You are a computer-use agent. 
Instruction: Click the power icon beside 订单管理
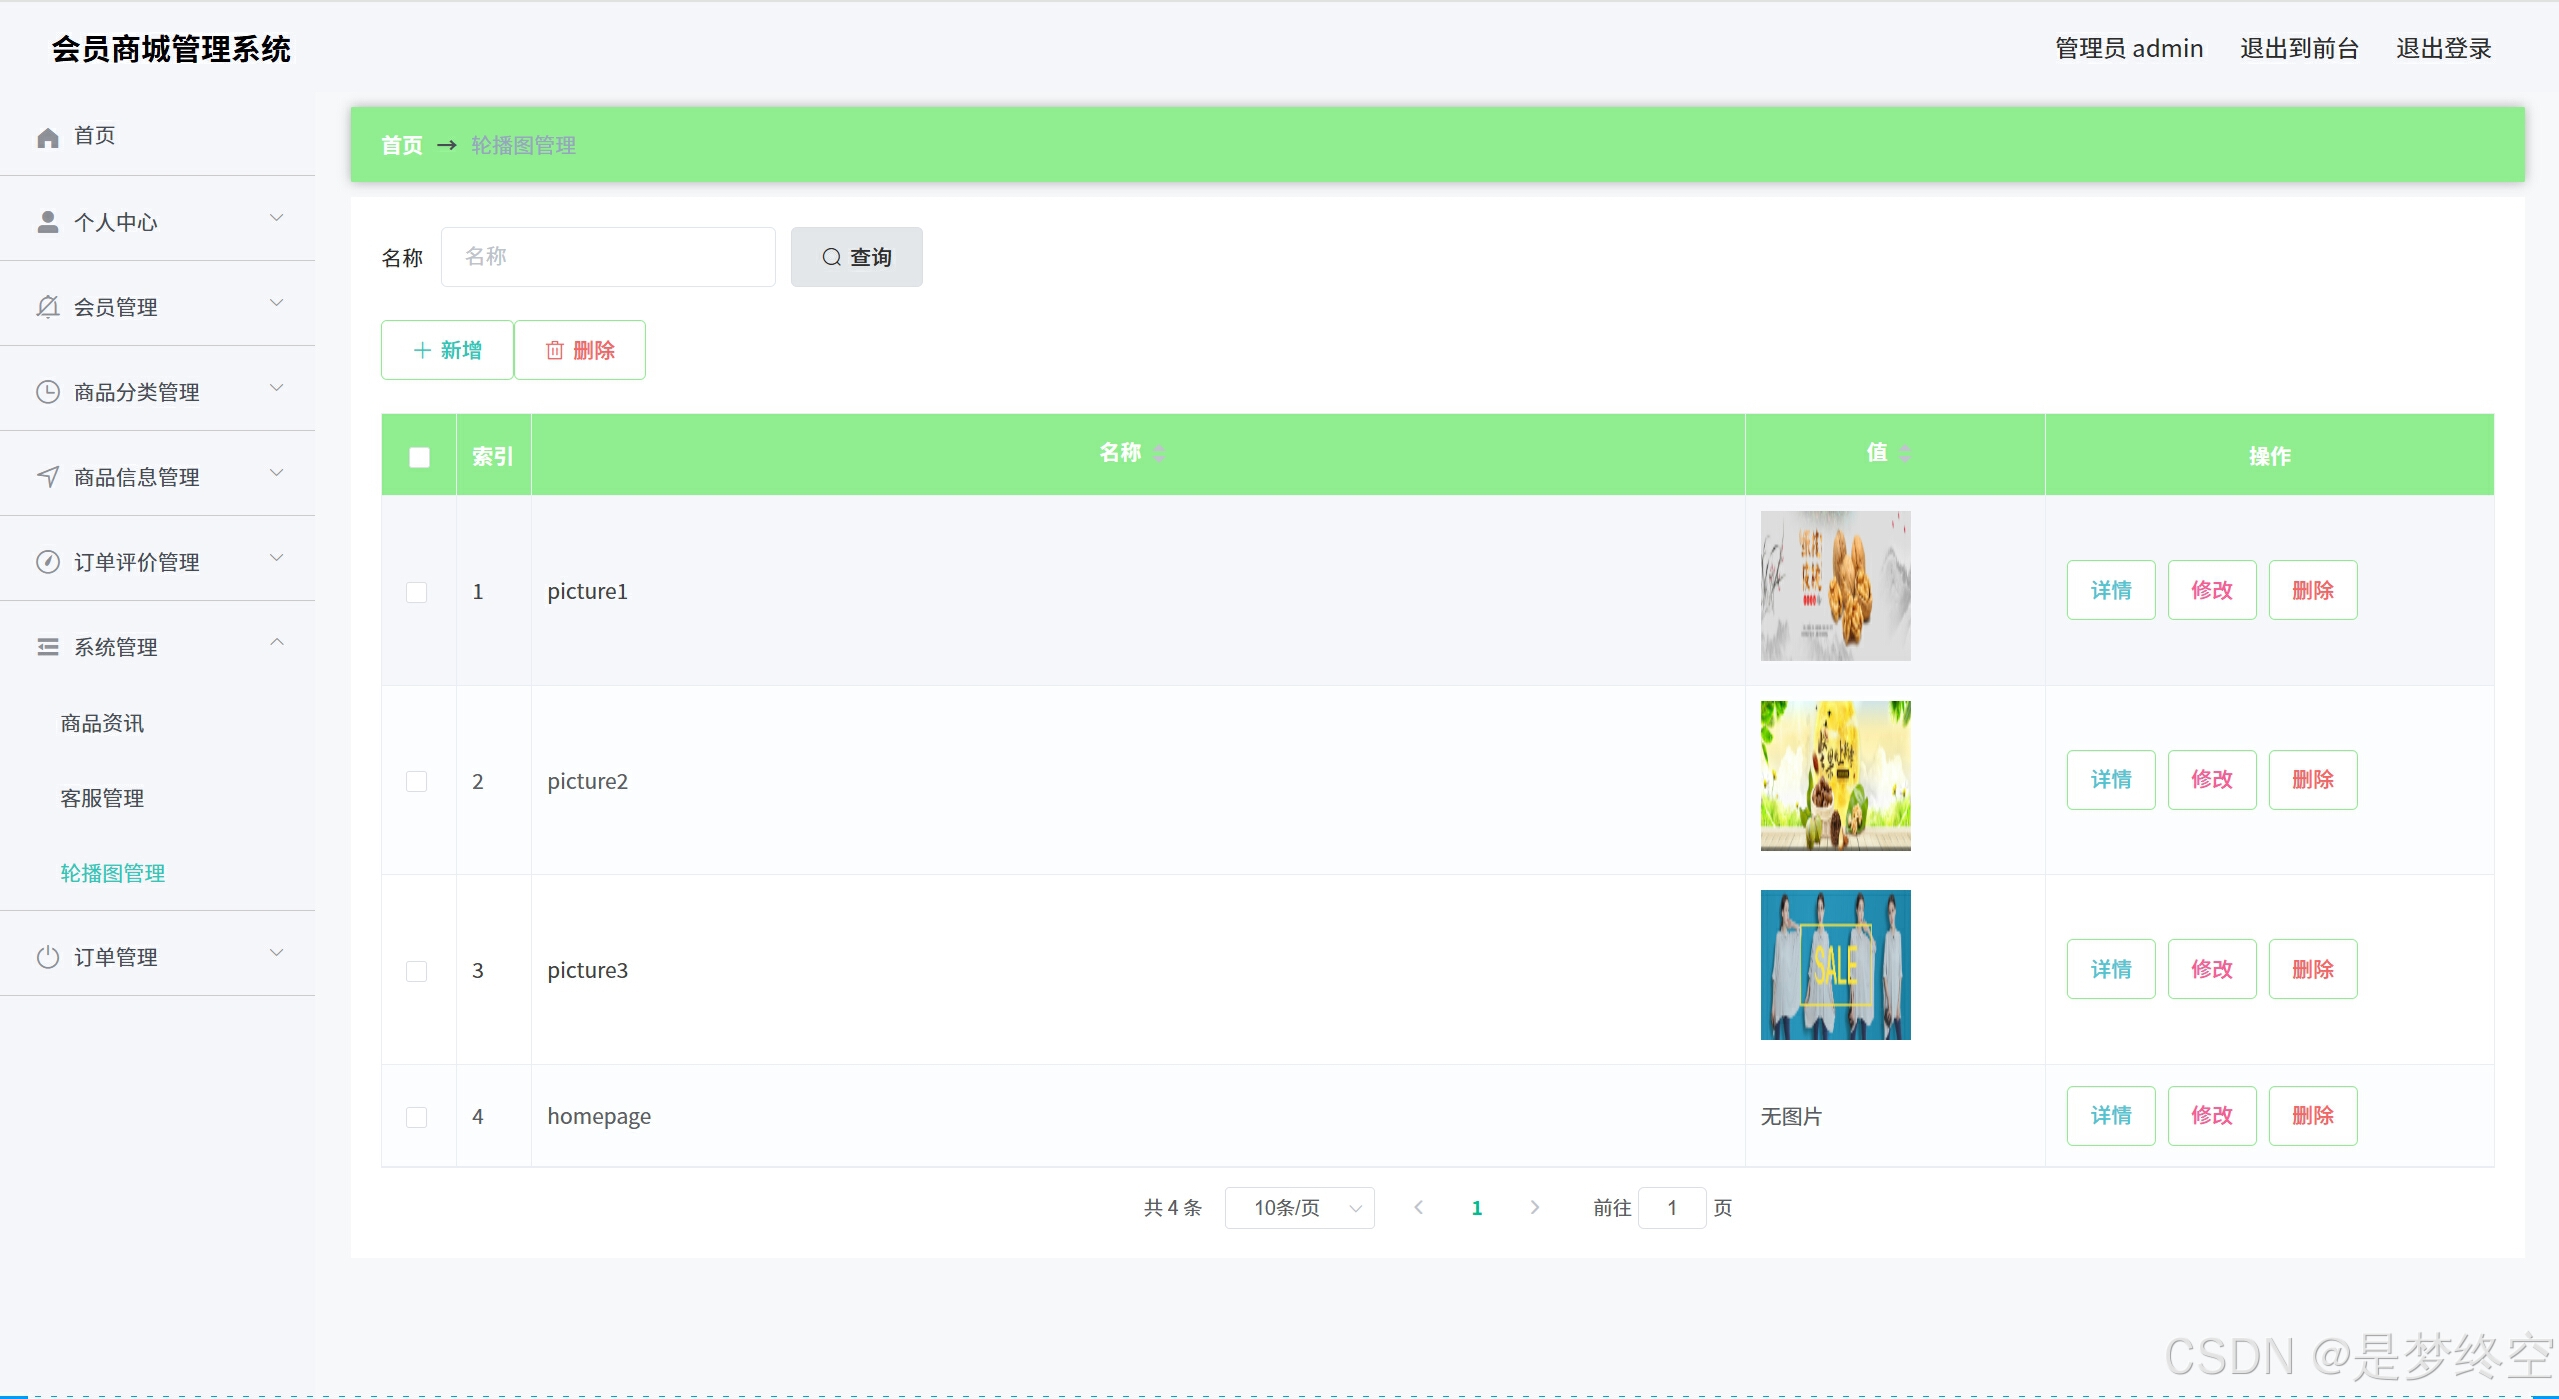tap(48, 957)
